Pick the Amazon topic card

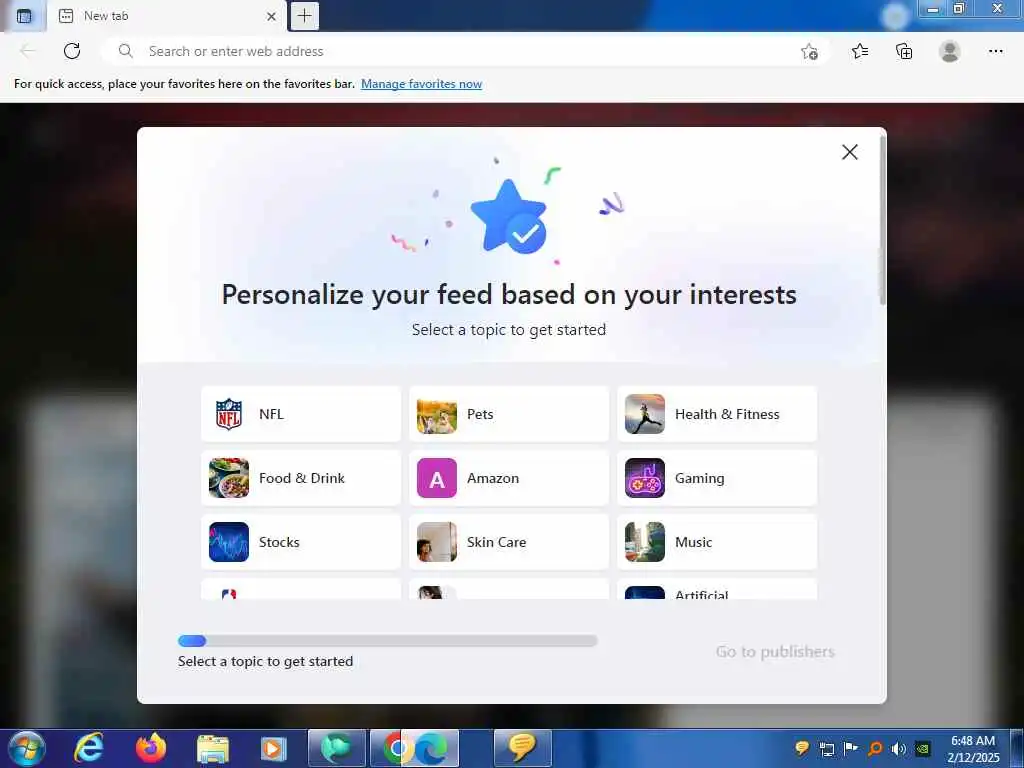pyautogui.click(x=509, y=478)
